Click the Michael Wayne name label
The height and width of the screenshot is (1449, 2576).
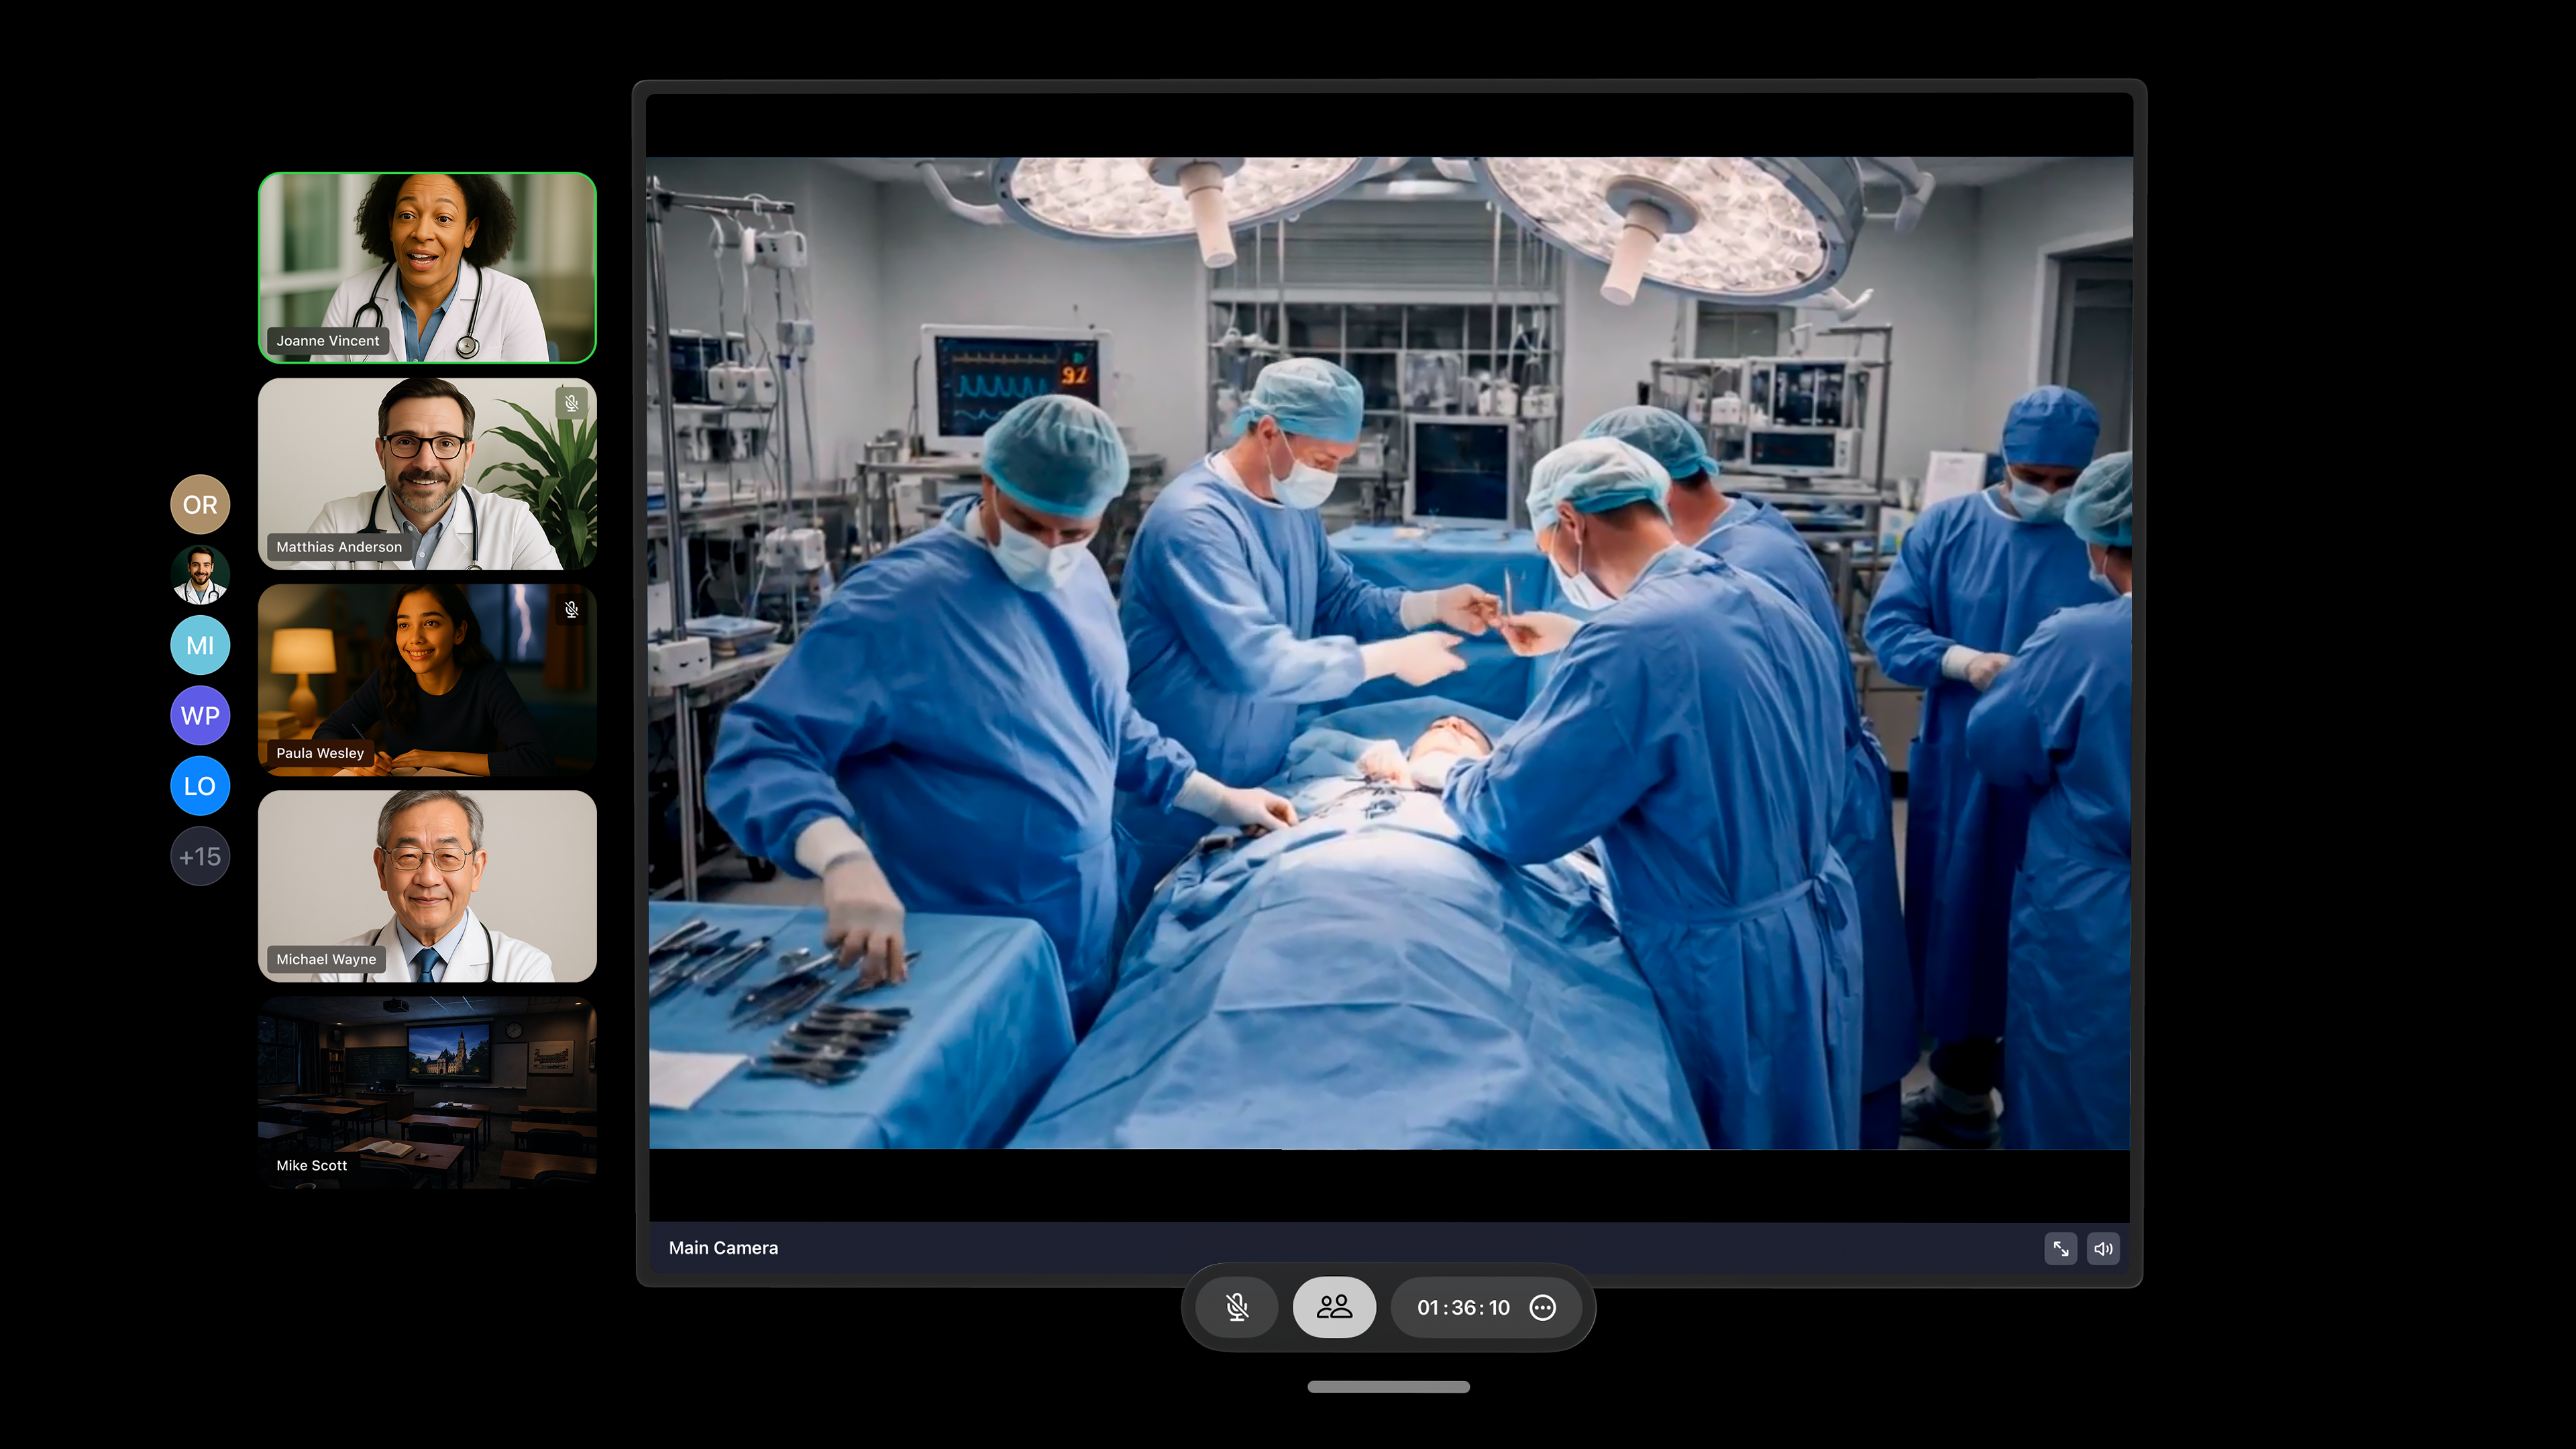click(x=326, y=959)
